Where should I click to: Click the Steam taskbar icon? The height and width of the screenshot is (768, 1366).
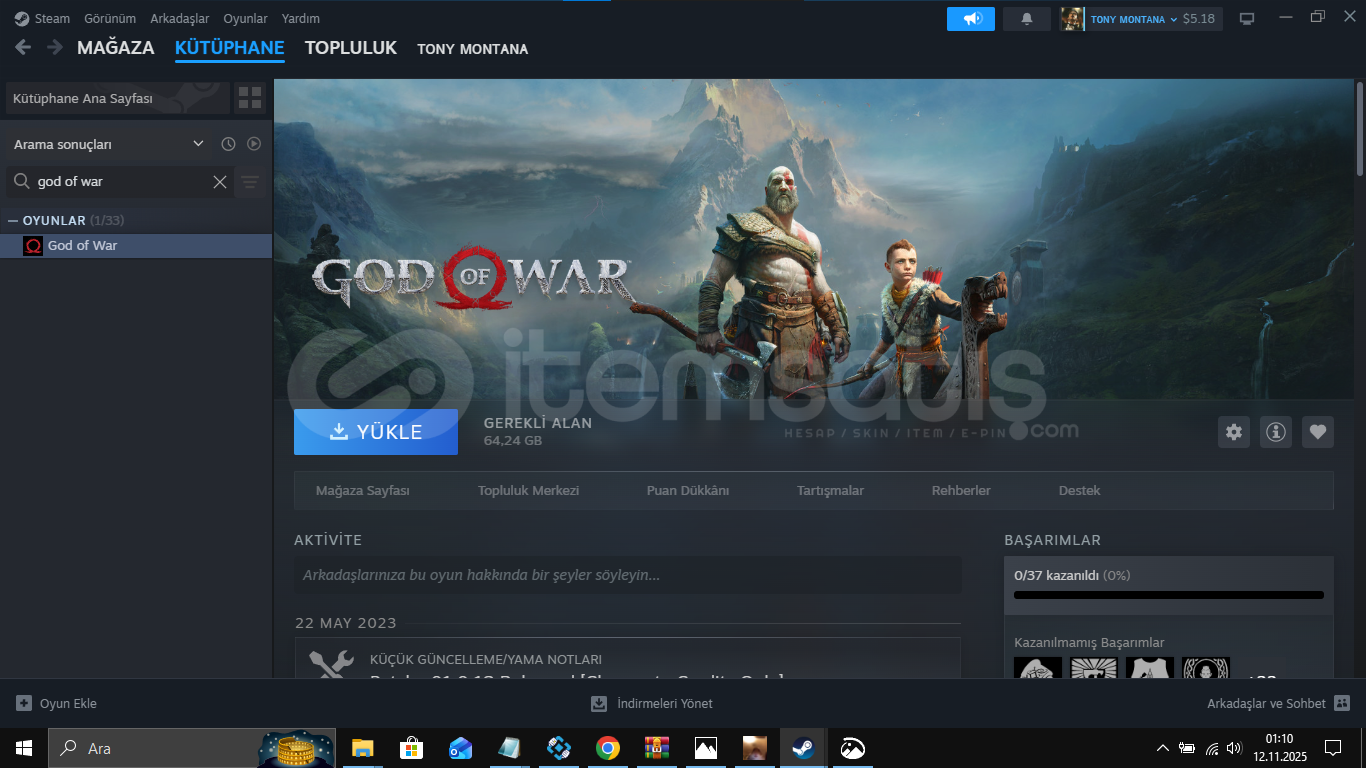803,748
